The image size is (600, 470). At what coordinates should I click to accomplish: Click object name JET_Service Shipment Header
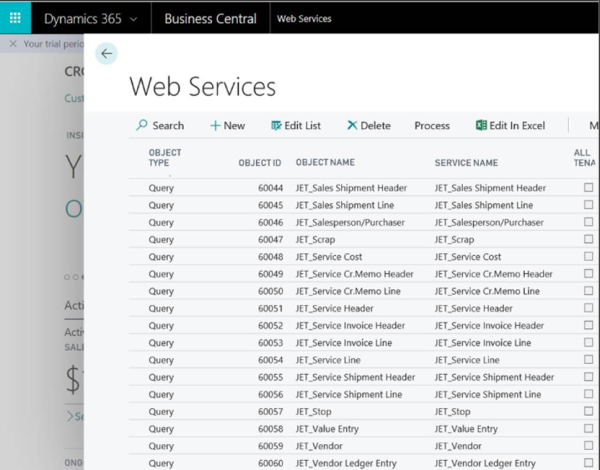click(355, 377)
